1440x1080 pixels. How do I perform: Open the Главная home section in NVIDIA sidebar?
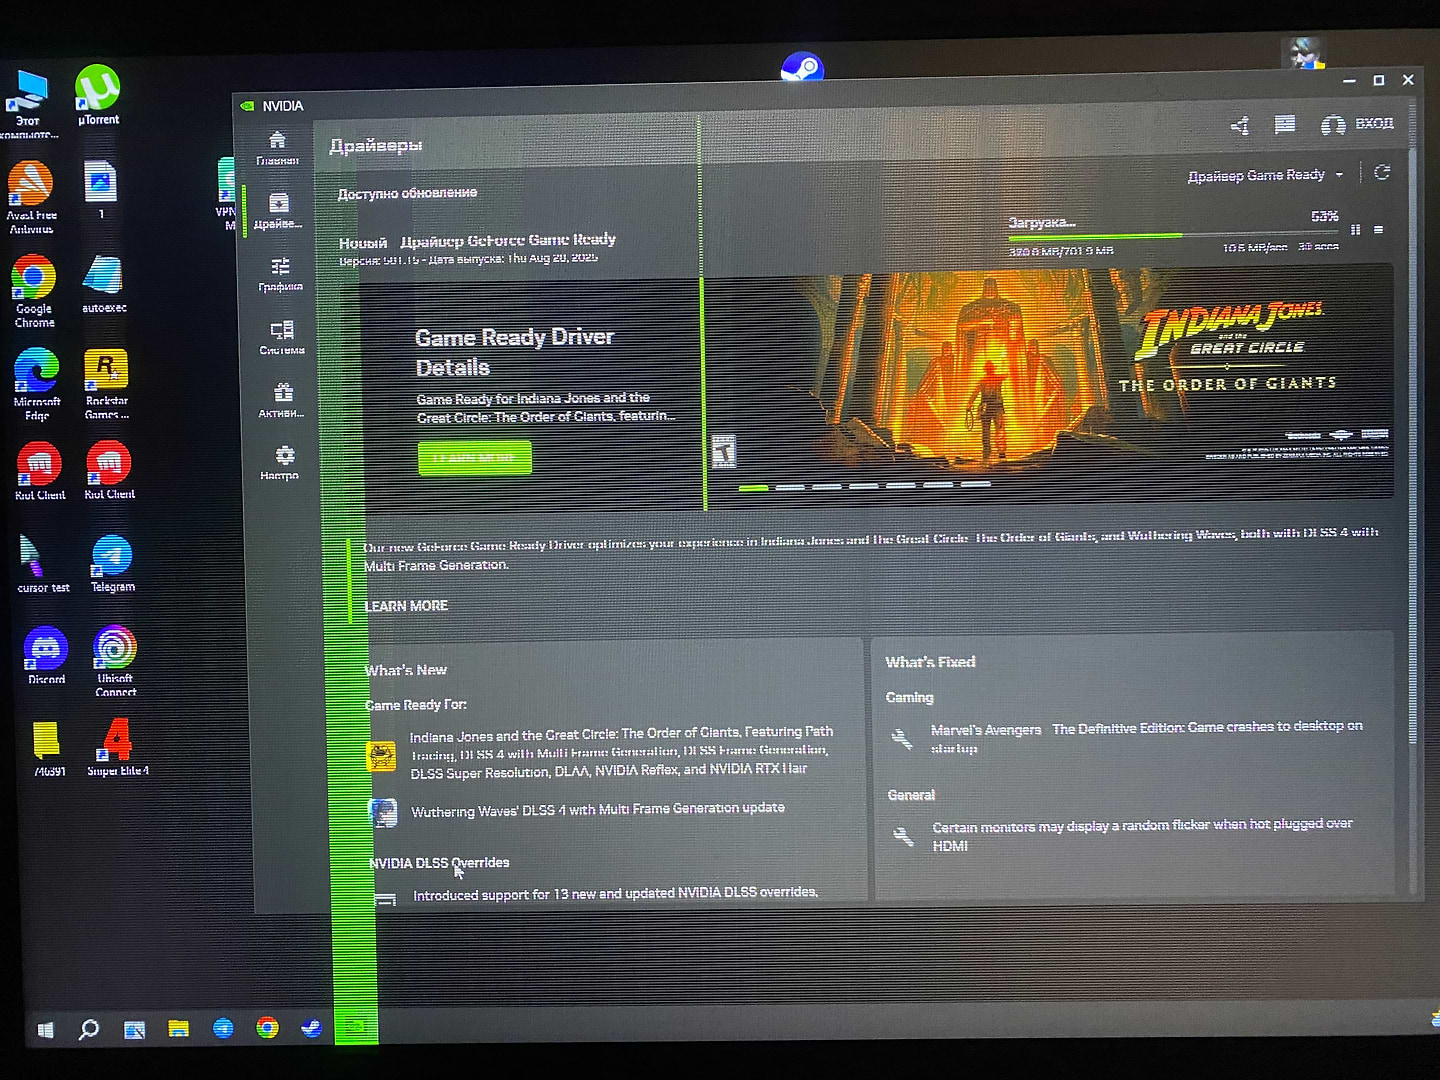click(x=278, y=148)
